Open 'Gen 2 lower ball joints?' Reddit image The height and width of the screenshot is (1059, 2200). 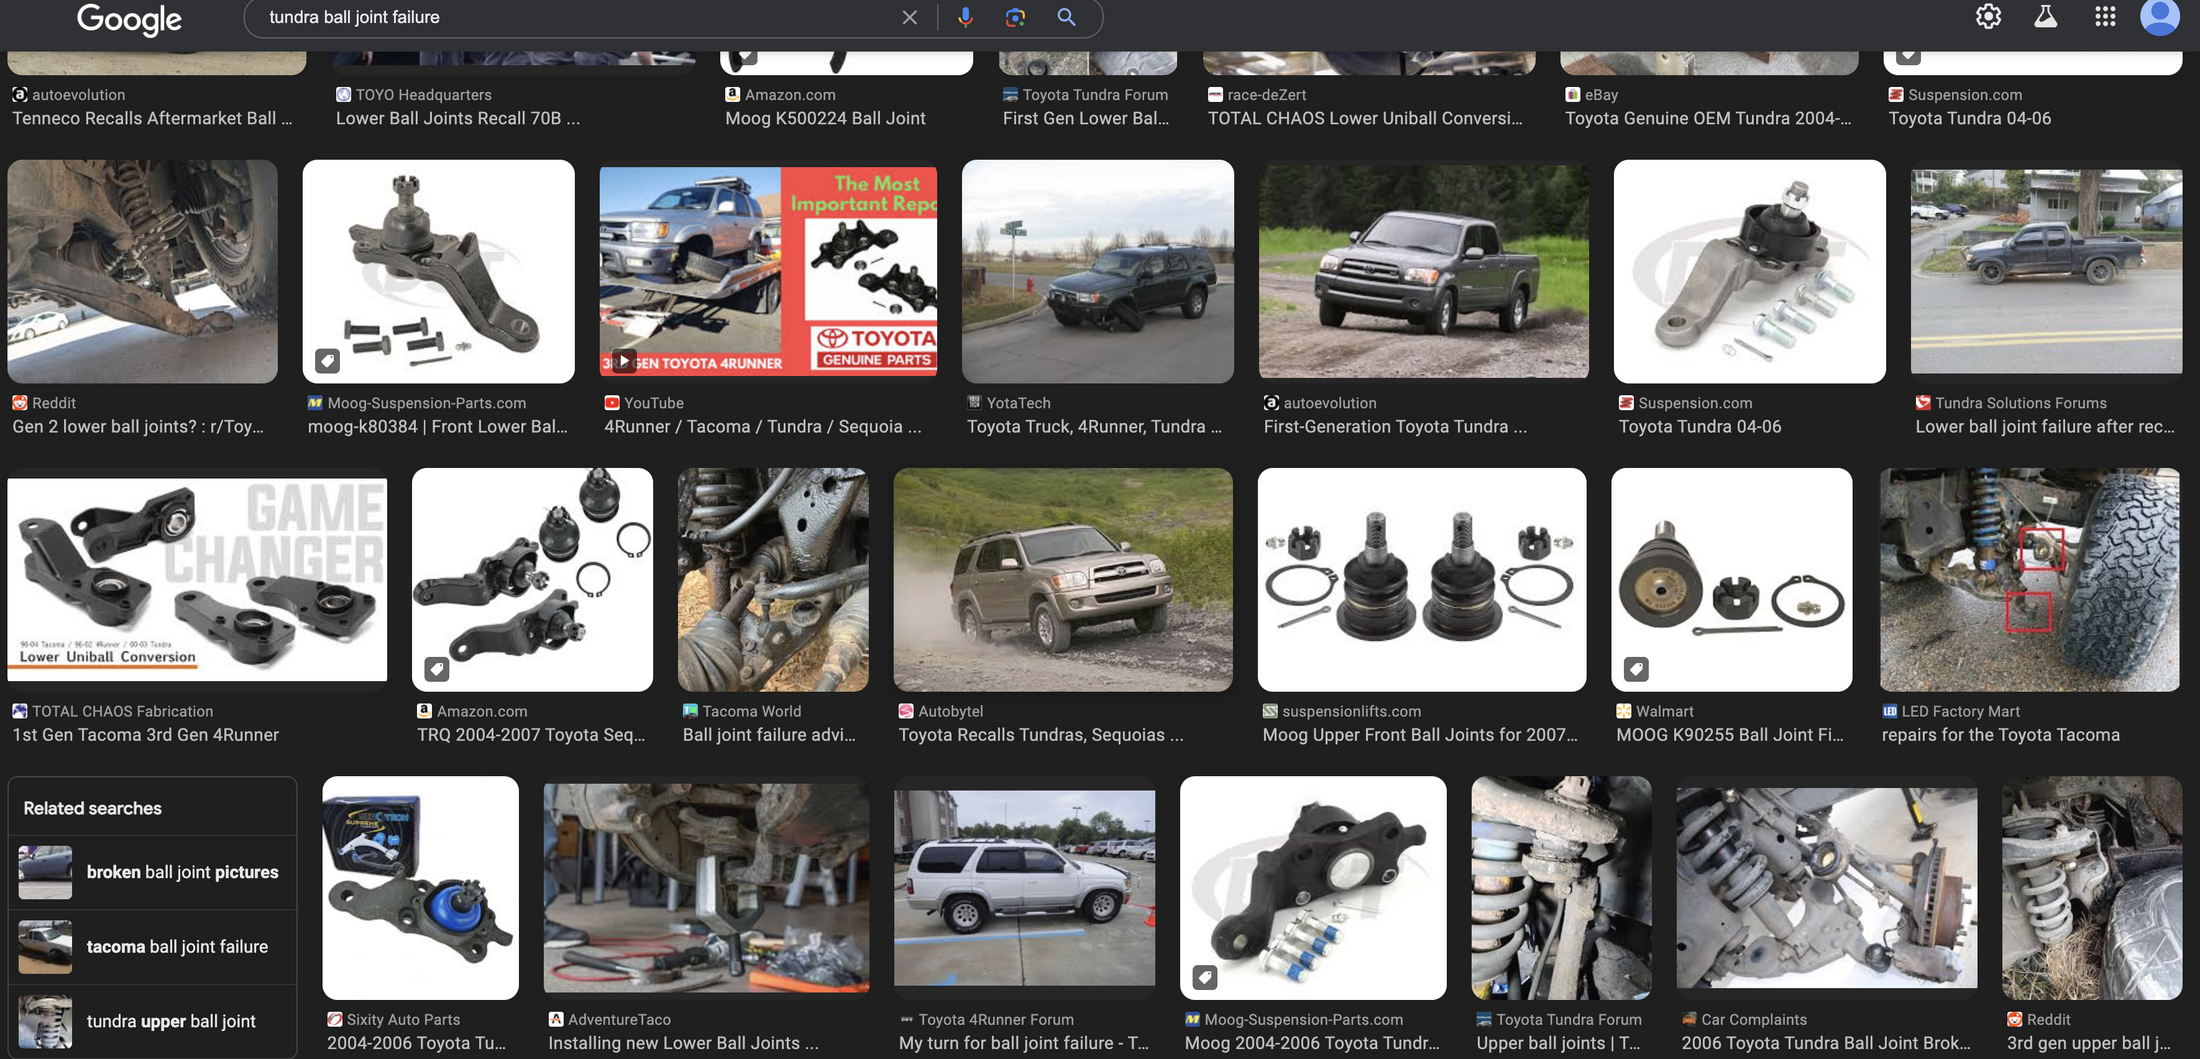143,271
